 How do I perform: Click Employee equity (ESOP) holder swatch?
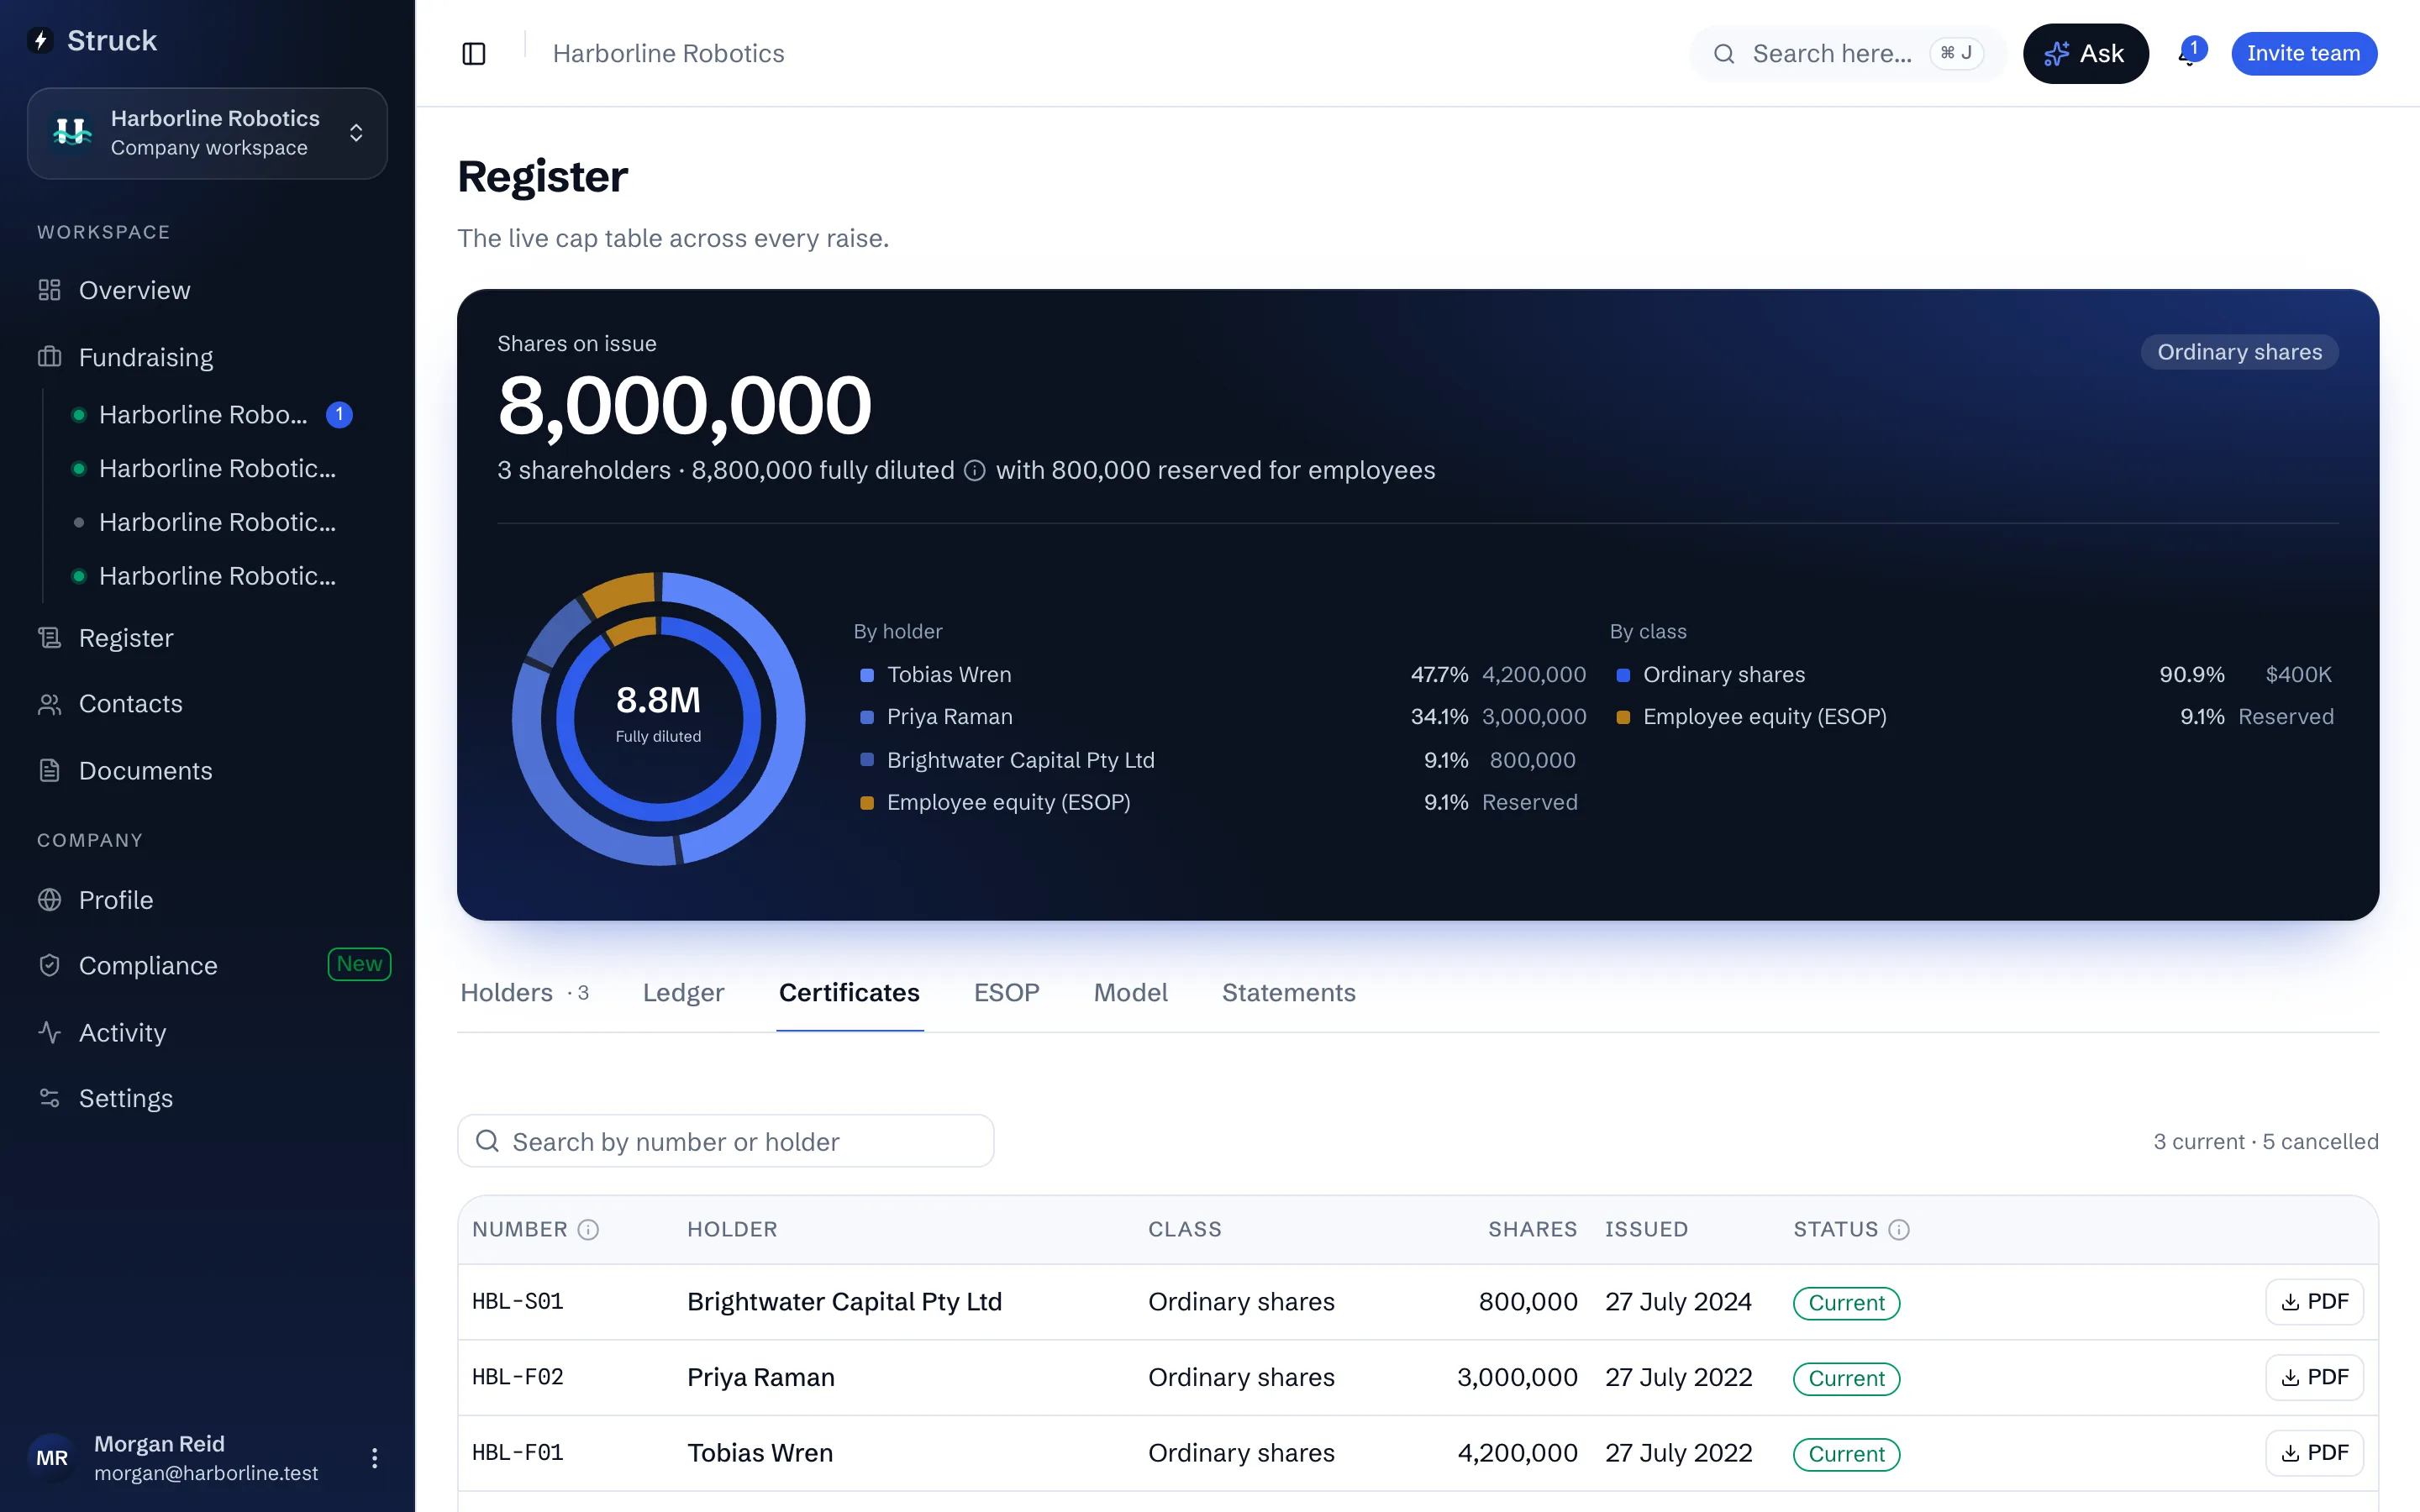[867, 803]
